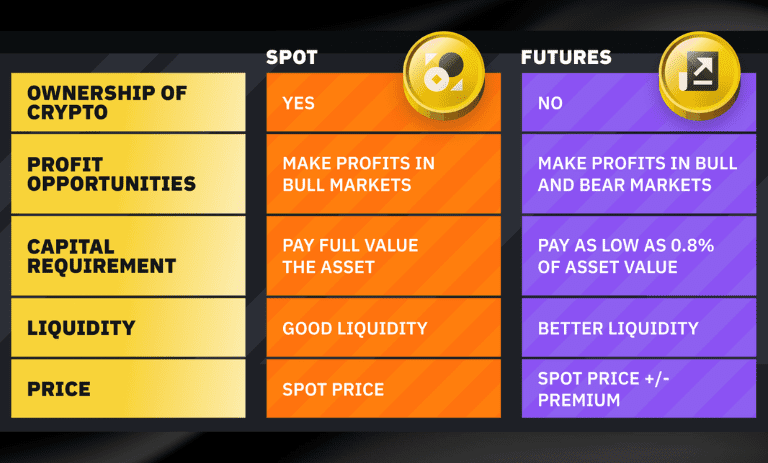Click Make Profits in Bull Markets cell
The height and width of the screenshot is (463, 768).
pos(384,174)
